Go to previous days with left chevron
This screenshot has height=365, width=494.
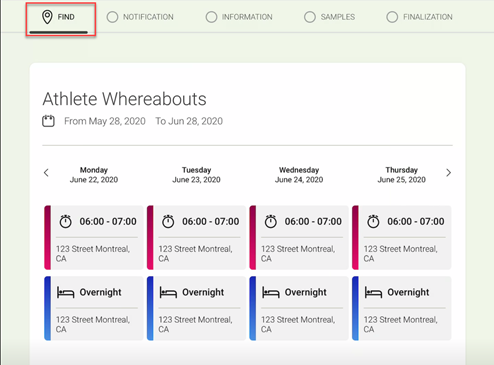pyautogui.click(x=46, y=173)
